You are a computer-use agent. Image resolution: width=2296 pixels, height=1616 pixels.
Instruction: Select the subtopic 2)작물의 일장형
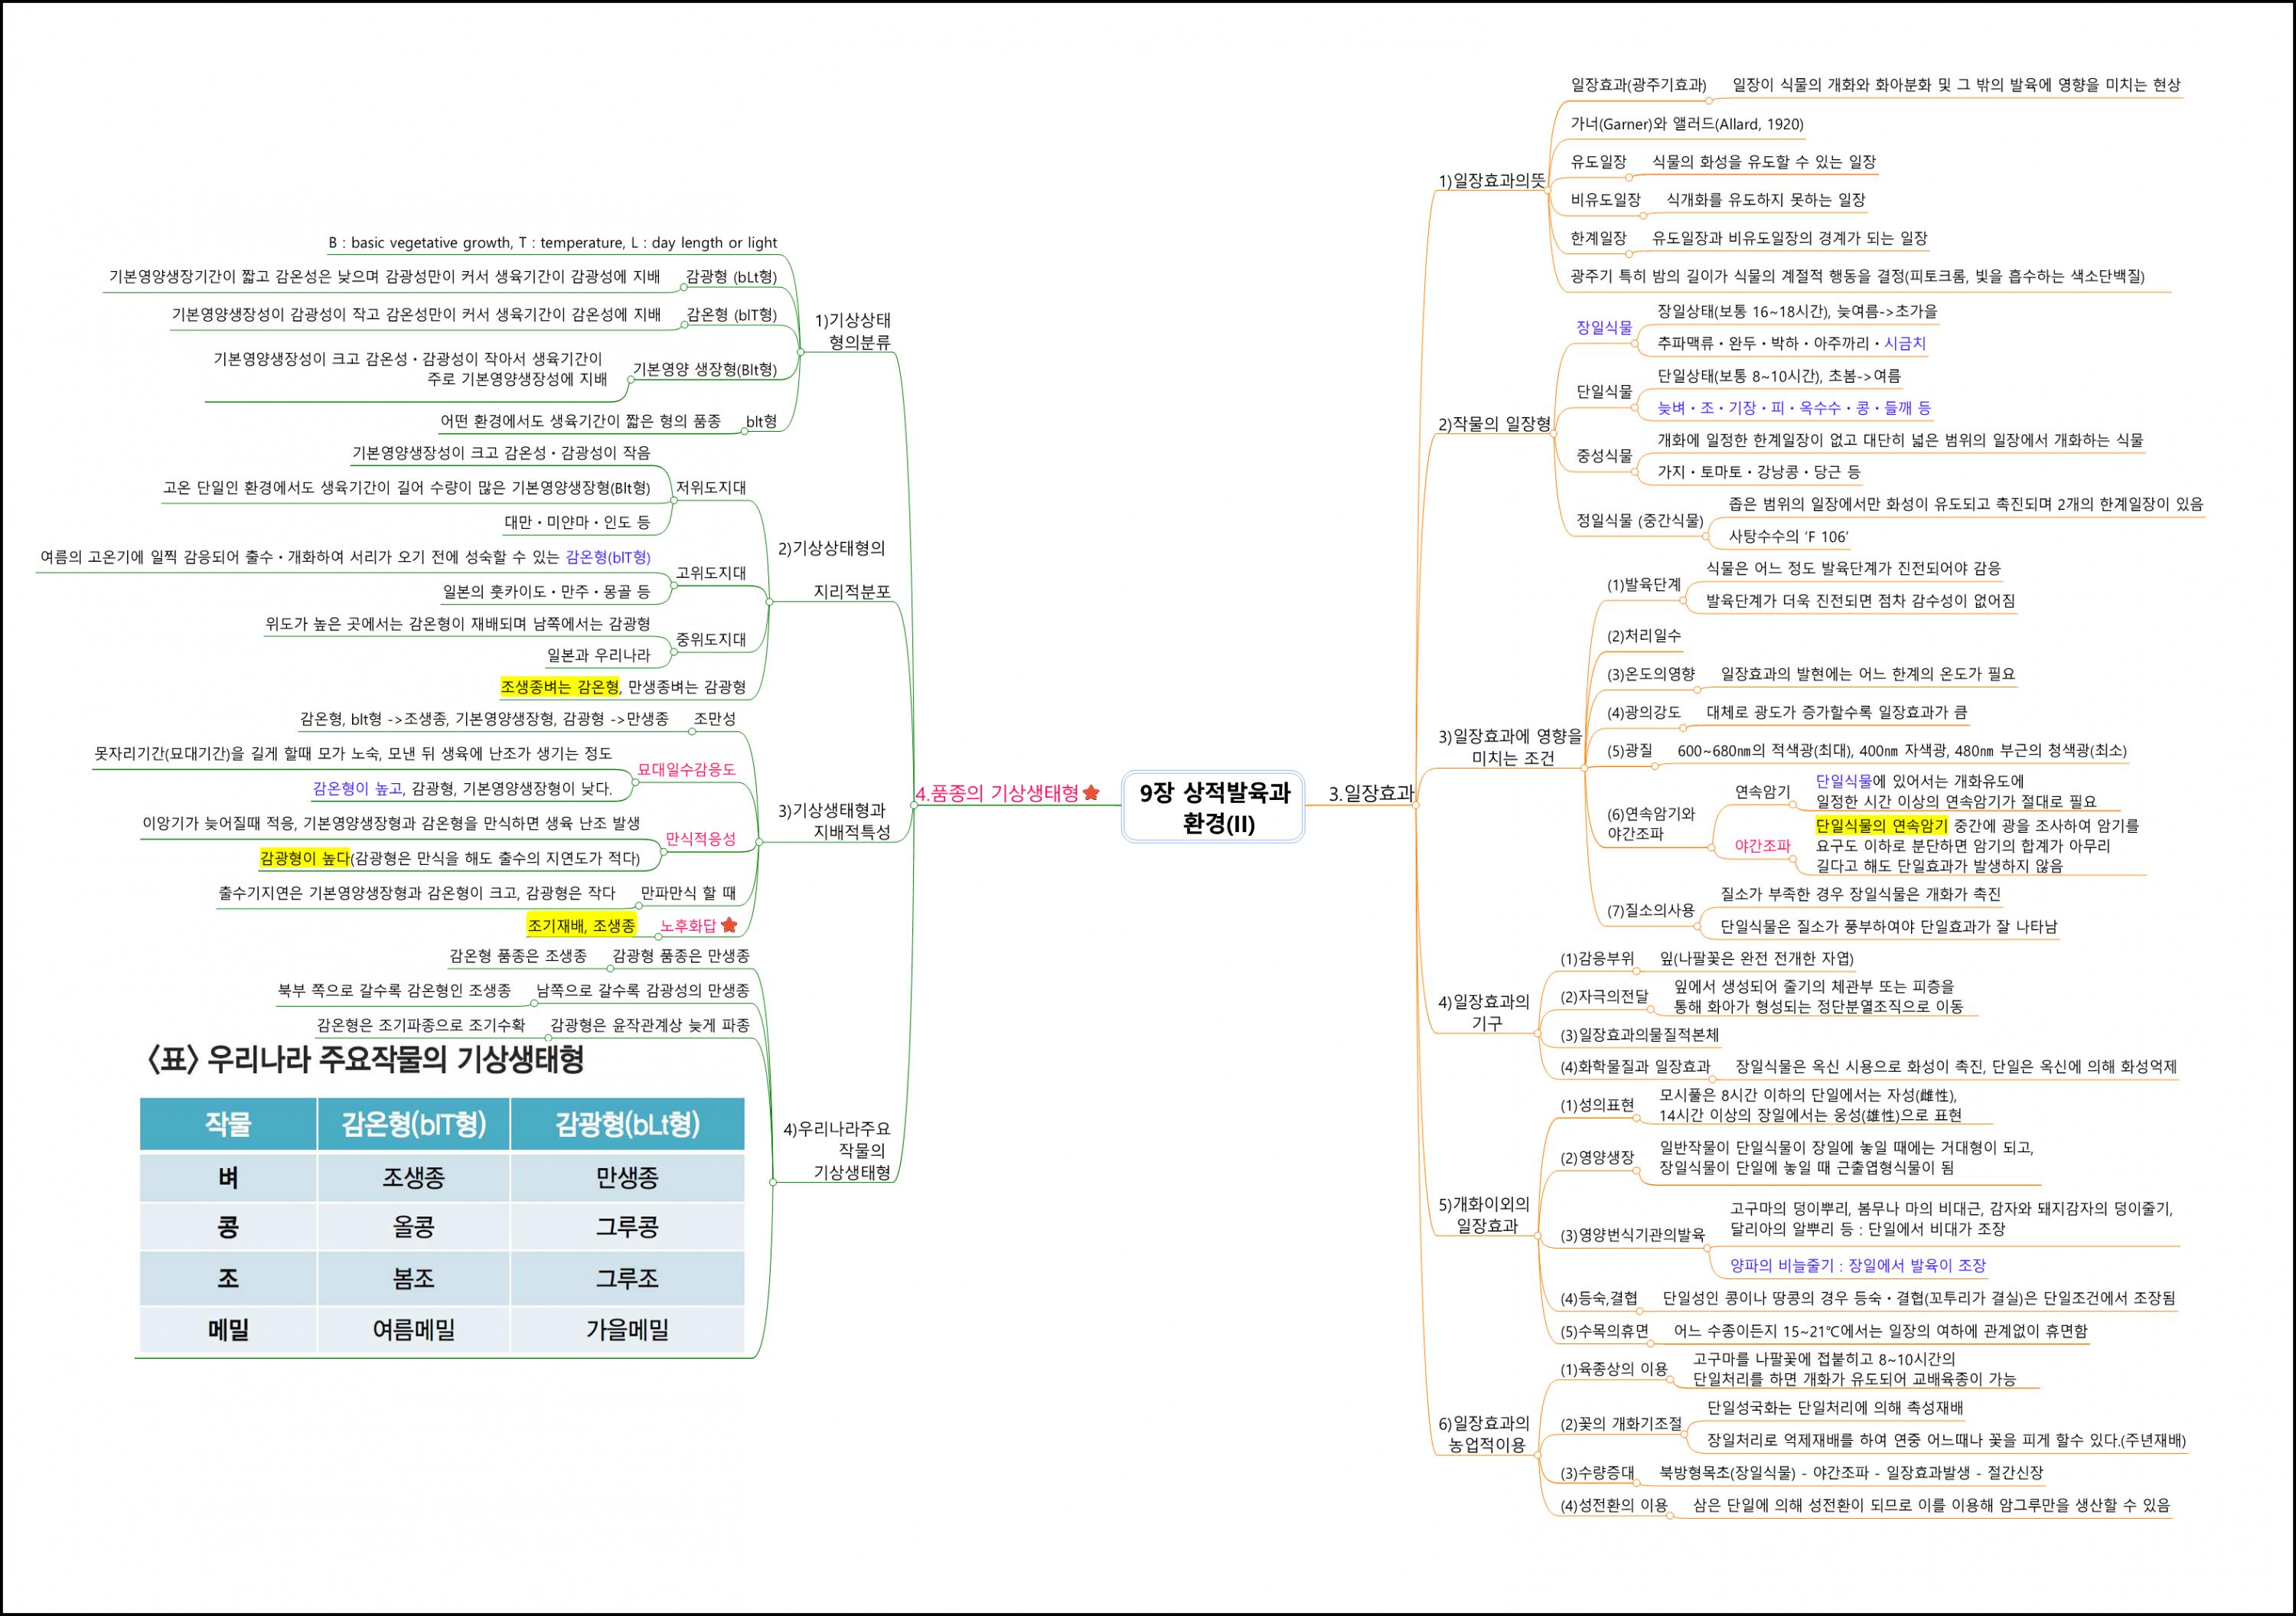click(x=1494, y=424)
